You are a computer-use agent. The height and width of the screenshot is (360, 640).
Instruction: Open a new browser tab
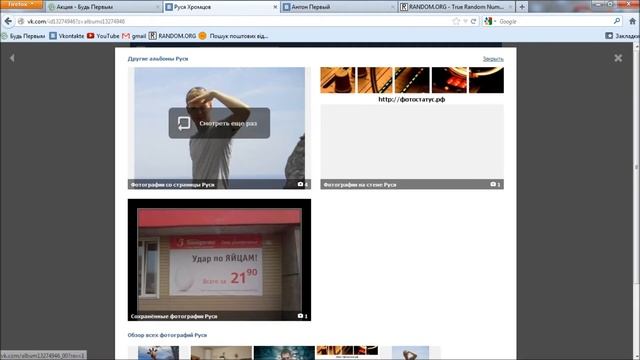tap(522, 7)
